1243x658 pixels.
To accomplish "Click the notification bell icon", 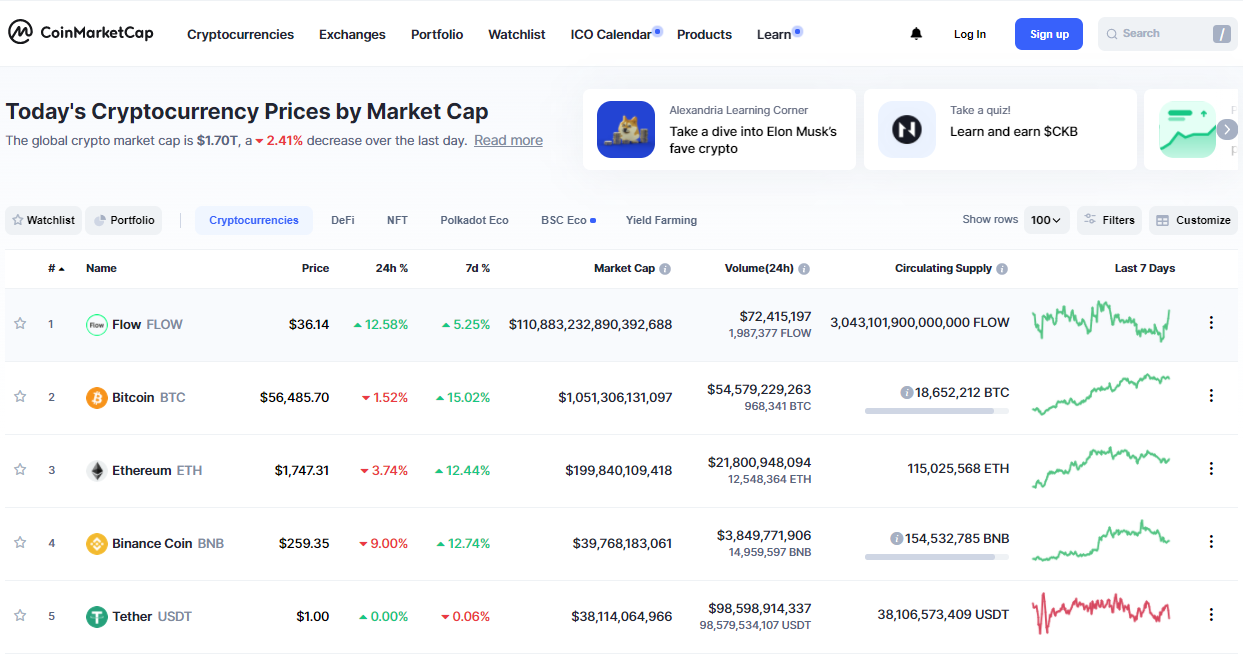I will pyautogui.click(x=916, y=34).
